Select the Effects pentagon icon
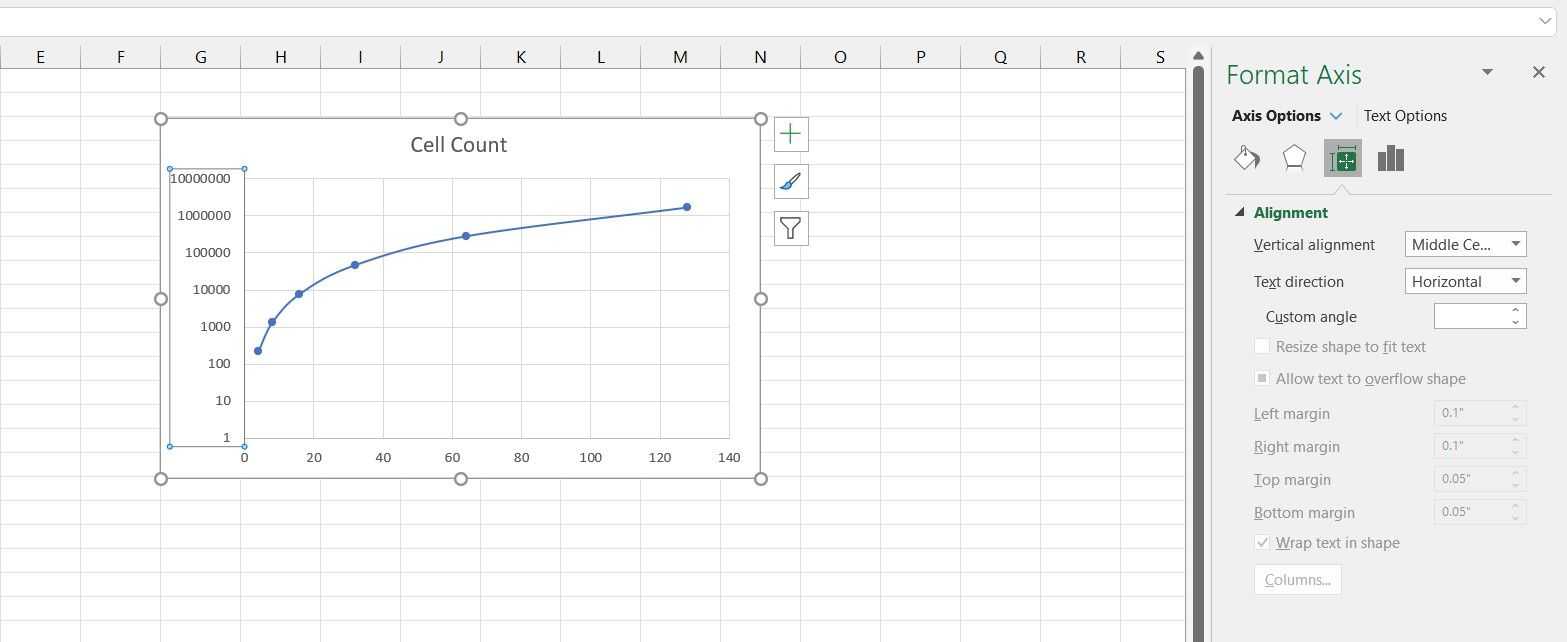Image resolution: width=1567 pixels, height=642 pixels. point(1294,158)
